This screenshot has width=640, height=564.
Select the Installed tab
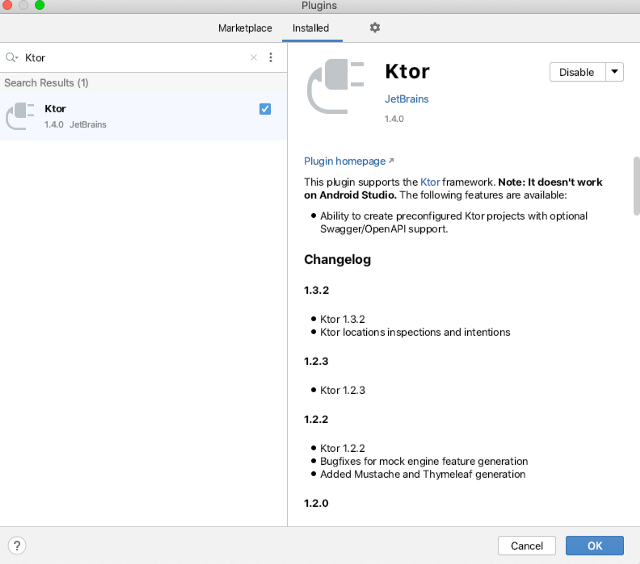coord(311,28)
